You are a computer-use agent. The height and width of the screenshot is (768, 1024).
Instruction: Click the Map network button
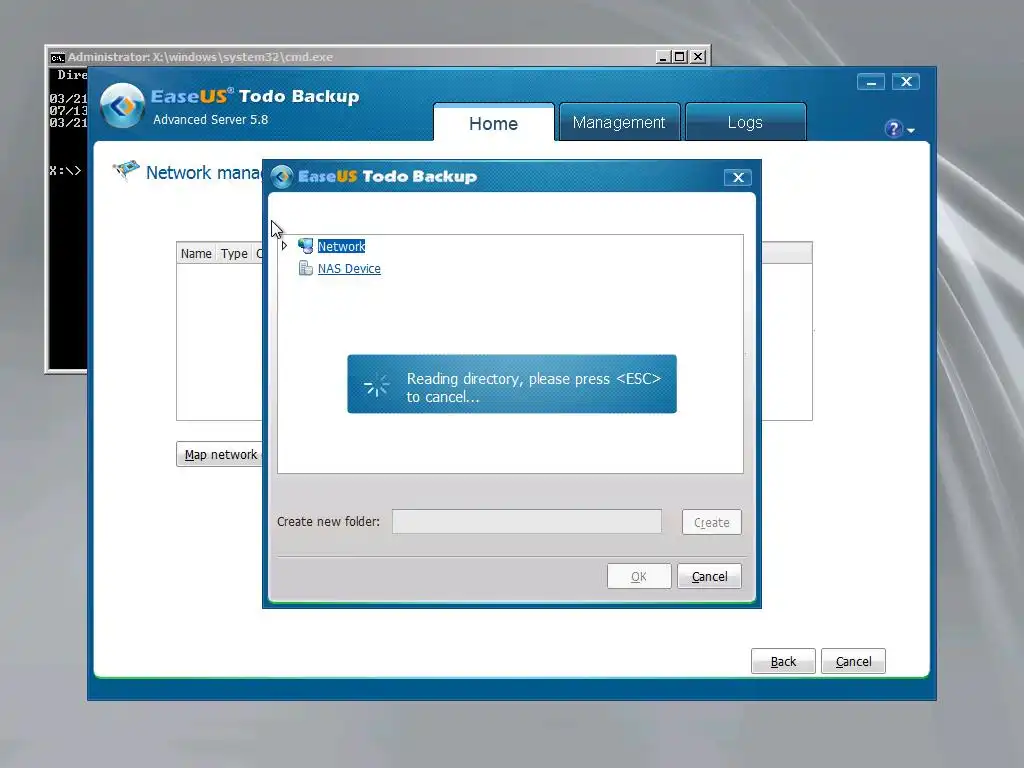(220, 455)
